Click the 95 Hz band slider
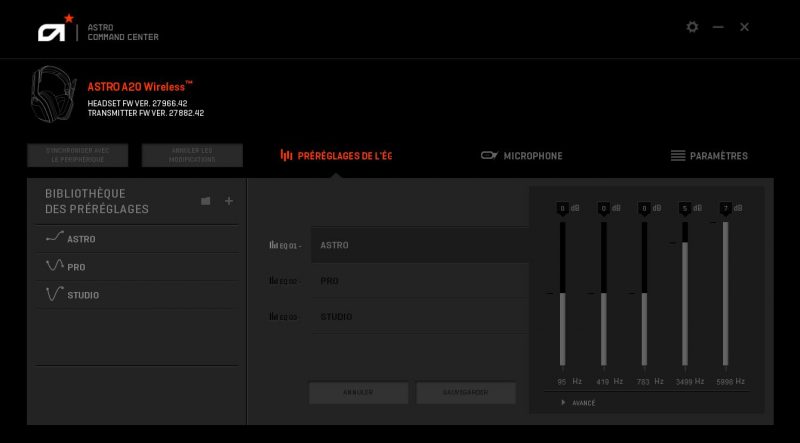Image resolution: width=800 pixels, height=443 pixels. click(x=563, y=293)
